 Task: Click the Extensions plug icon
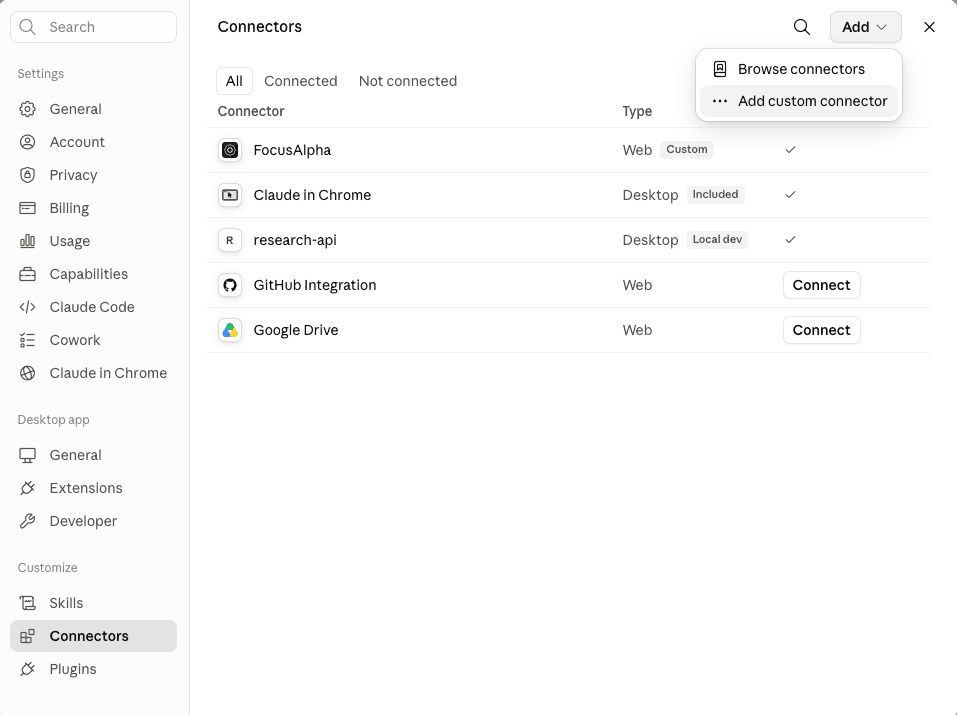coord(27,488)
